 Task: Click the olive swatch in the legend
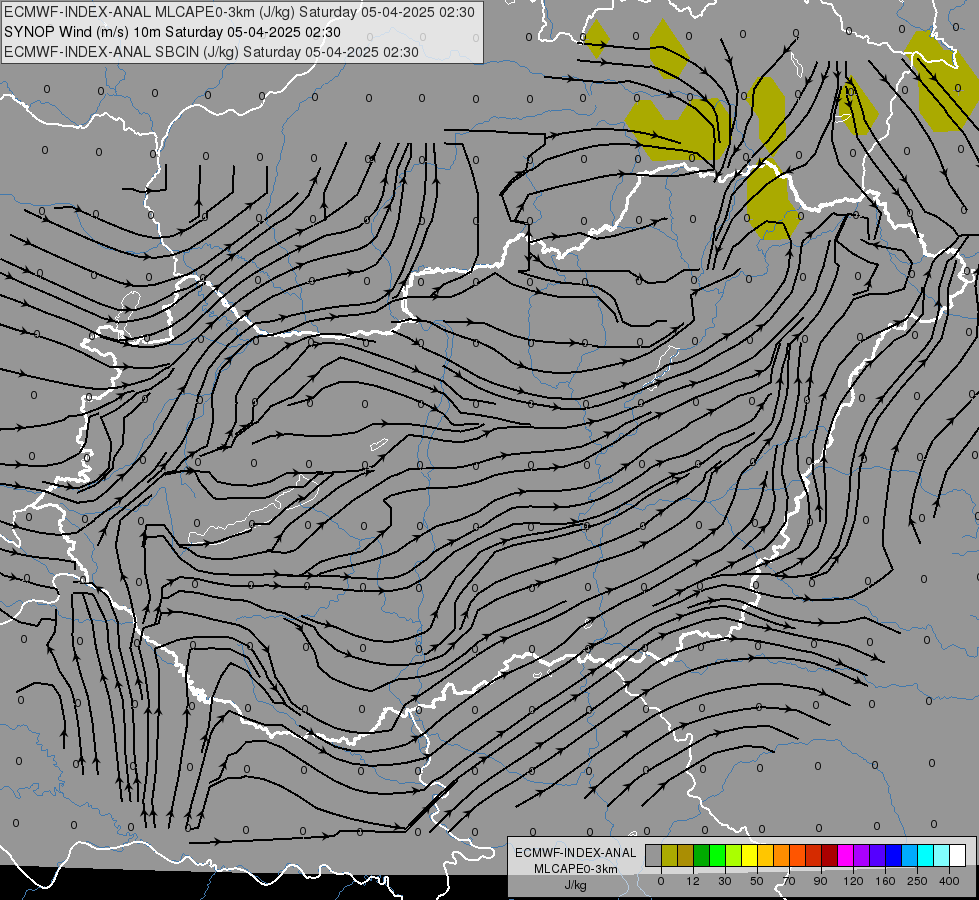pos(669,855)
